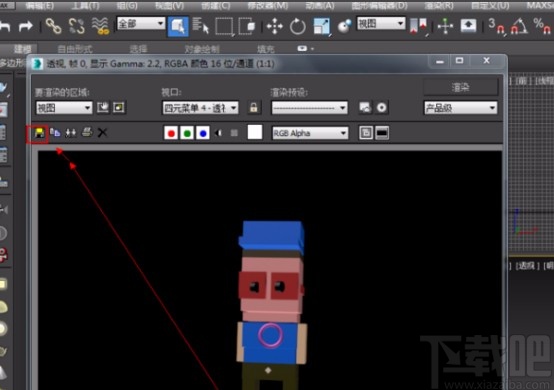Viewport: 554px width, 390px height.
Task: Toggle the red channel display
Action: coord(171,133)
